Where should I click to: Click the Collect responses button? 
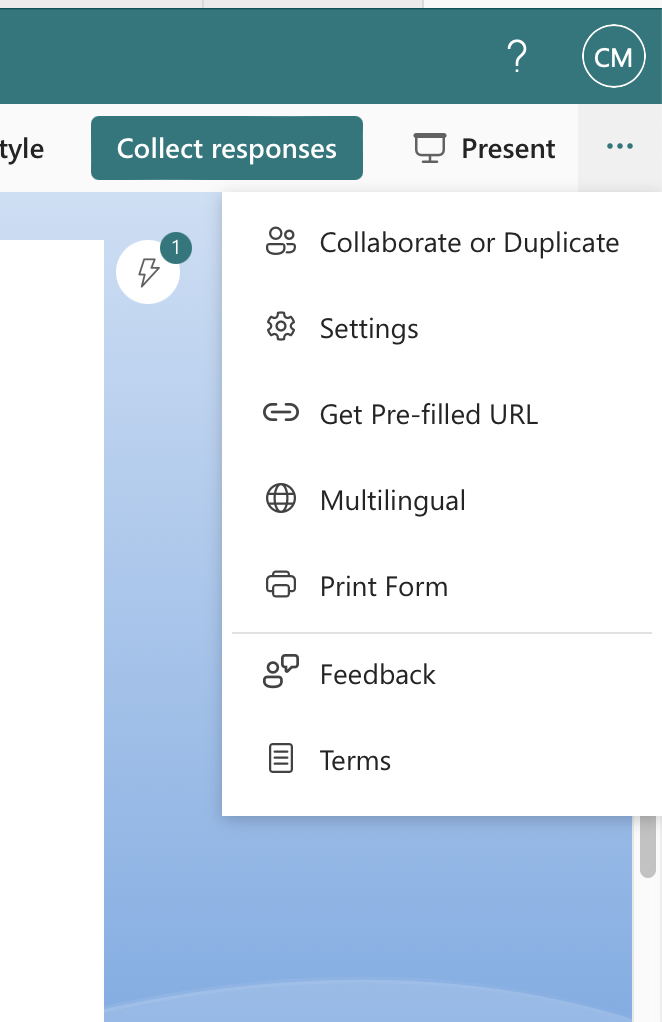(x=227, y=148)
